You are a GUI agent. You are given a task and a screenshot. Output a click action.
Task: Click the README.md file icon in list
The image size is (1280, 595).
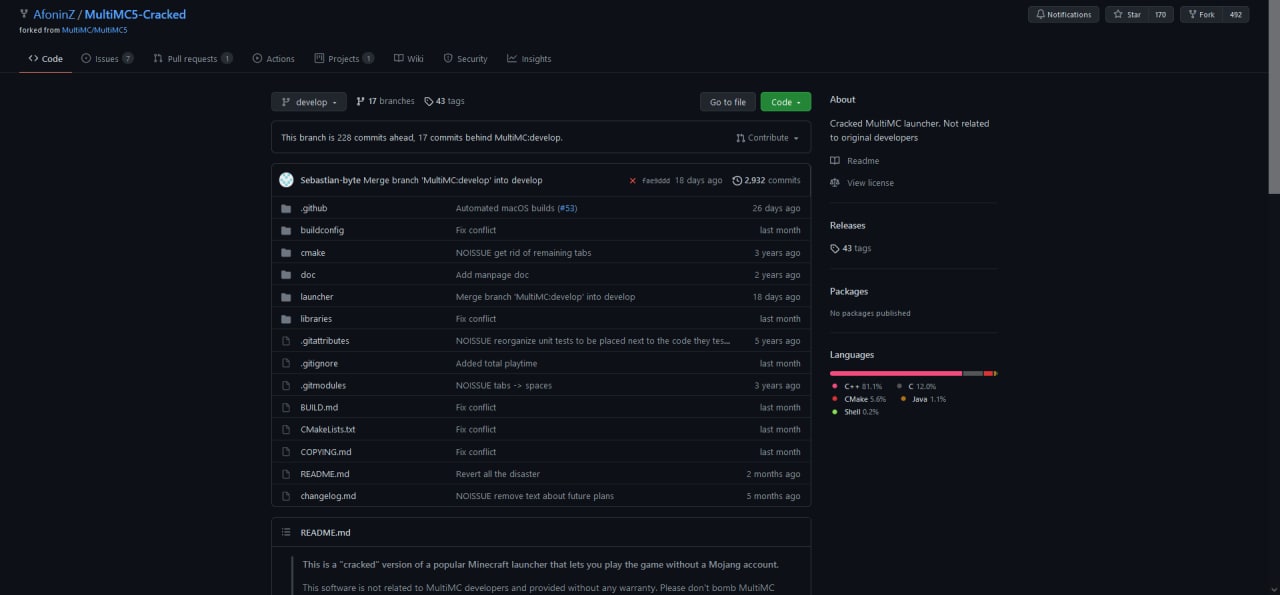click(286, 474)
